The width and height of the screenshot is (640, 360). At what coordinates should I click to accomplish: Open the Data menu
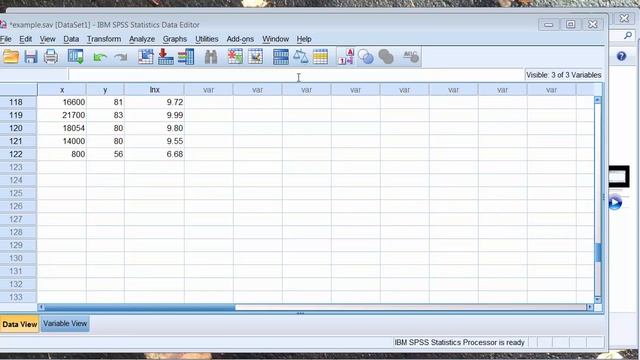[71, 39]
